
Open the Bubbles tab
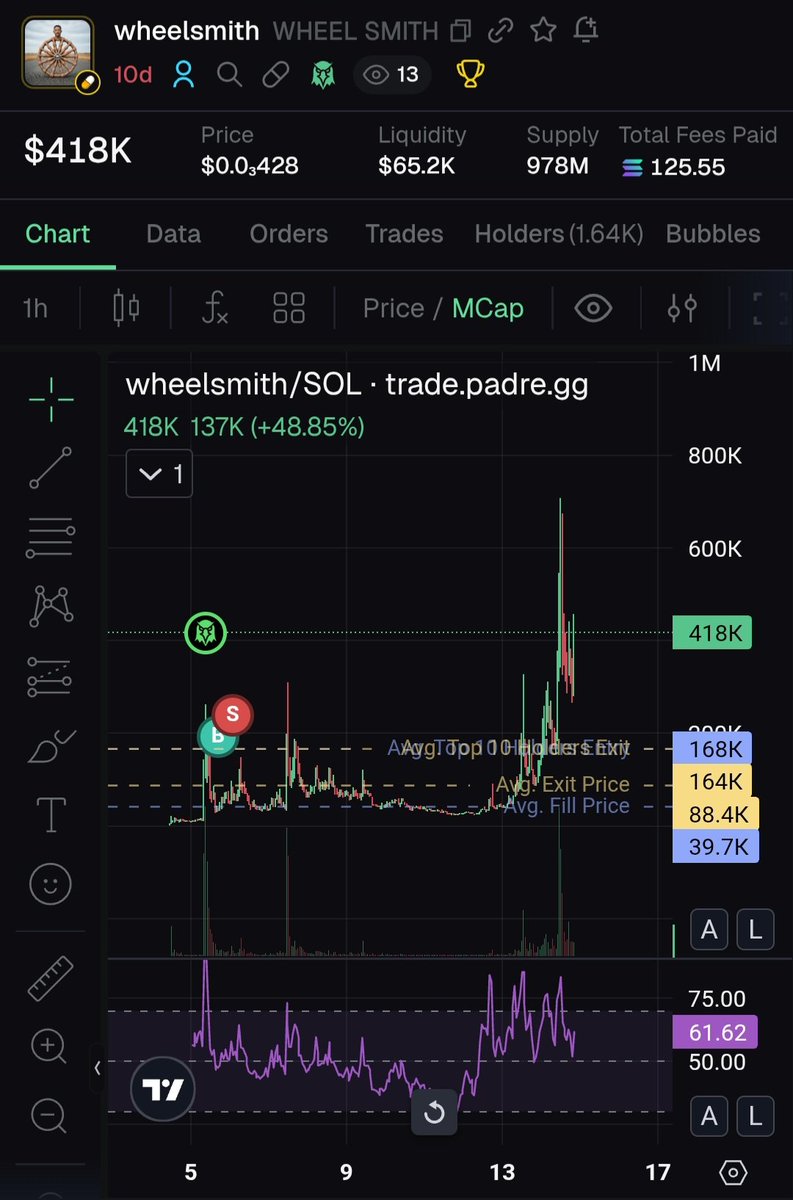pyautogui.click(x=713, y=234)
